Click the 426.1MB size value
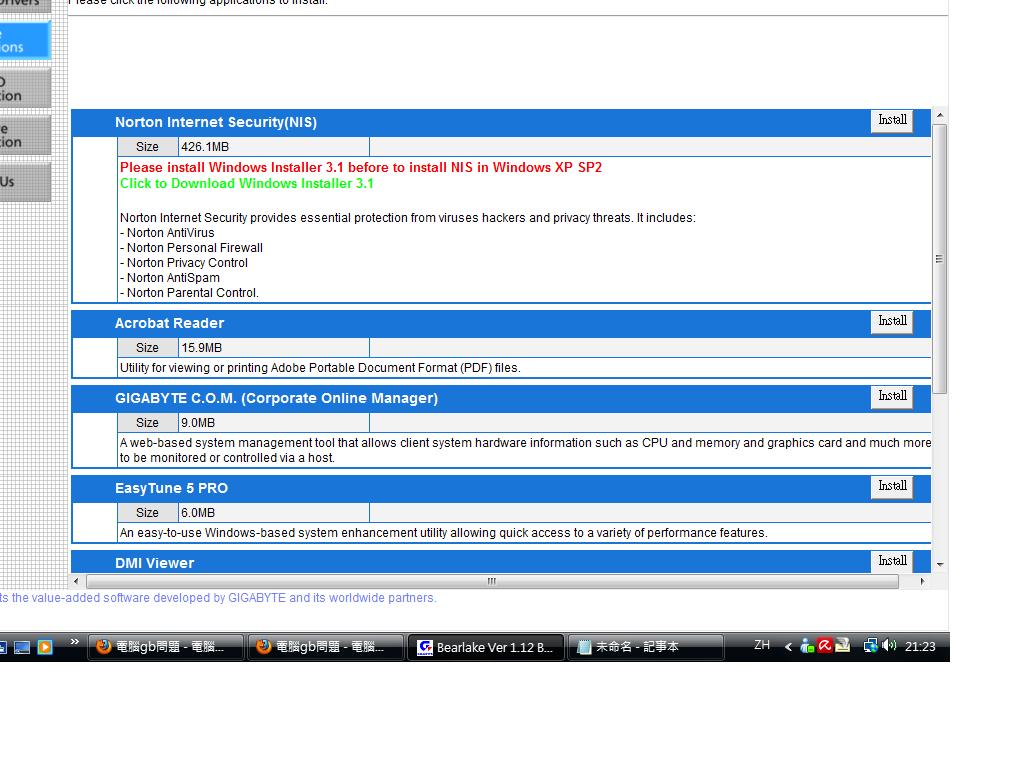The width and height of the screenshot is (1024, 768). pyautogui.click(x=205, y=147)
